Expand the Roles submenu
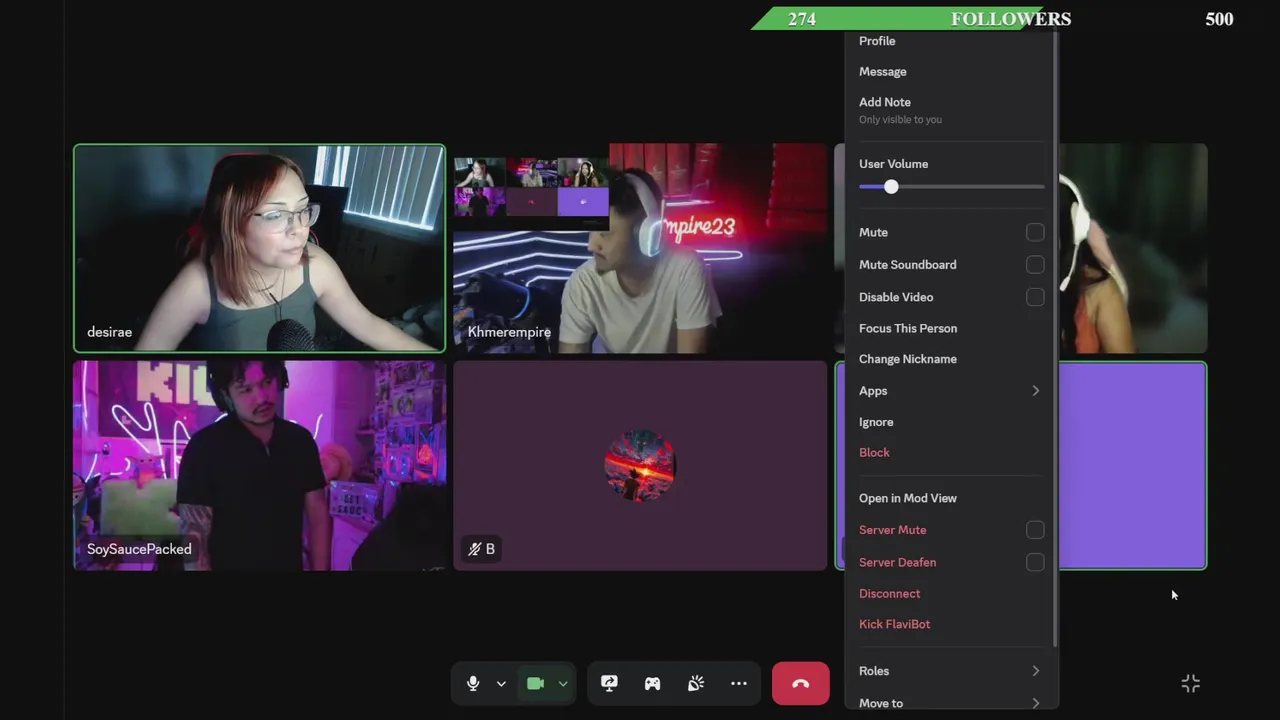This screenshot has width=1280, height=720. coord(949,671)
